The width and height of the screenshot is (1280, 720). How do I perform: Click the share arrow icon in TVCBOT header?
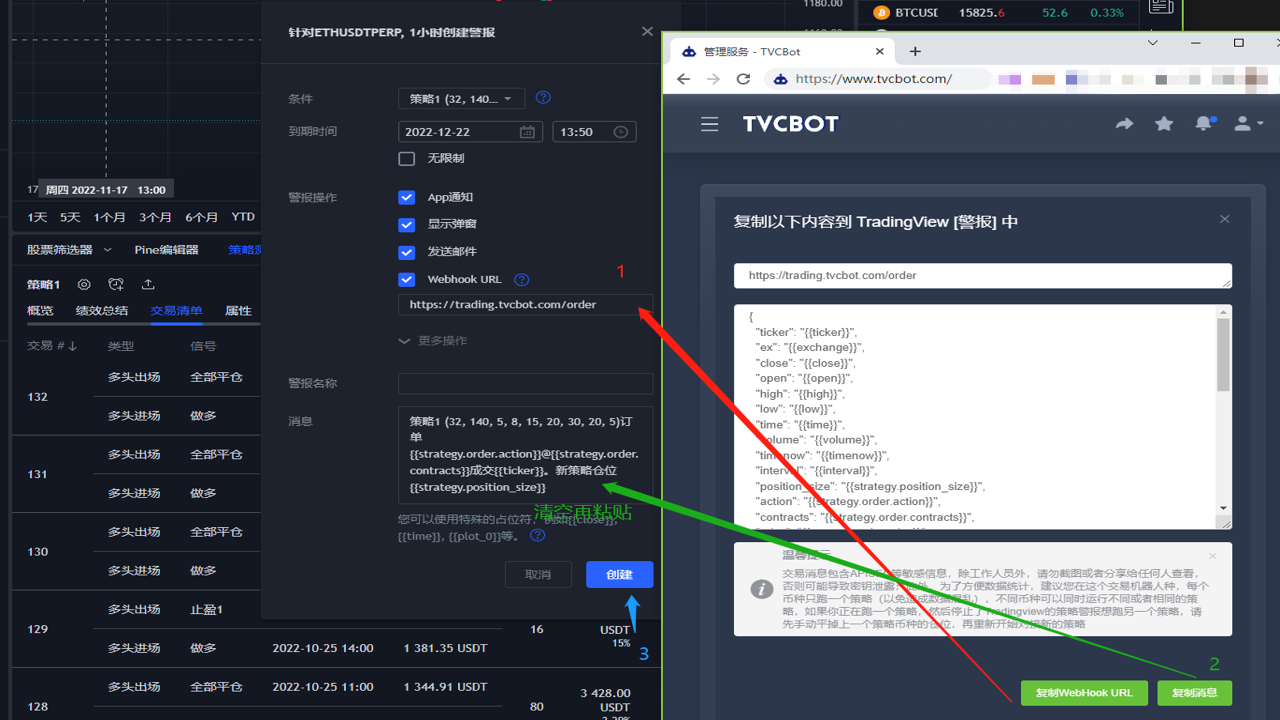pos(1124,124)
